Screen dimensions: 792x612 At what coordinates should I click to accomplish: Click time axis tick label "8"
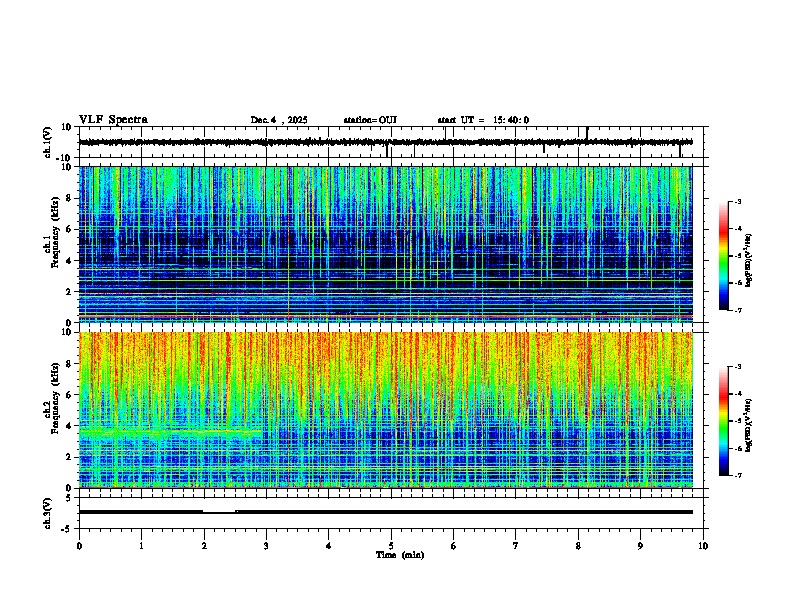pyautogui.click(x=578, y=546)
